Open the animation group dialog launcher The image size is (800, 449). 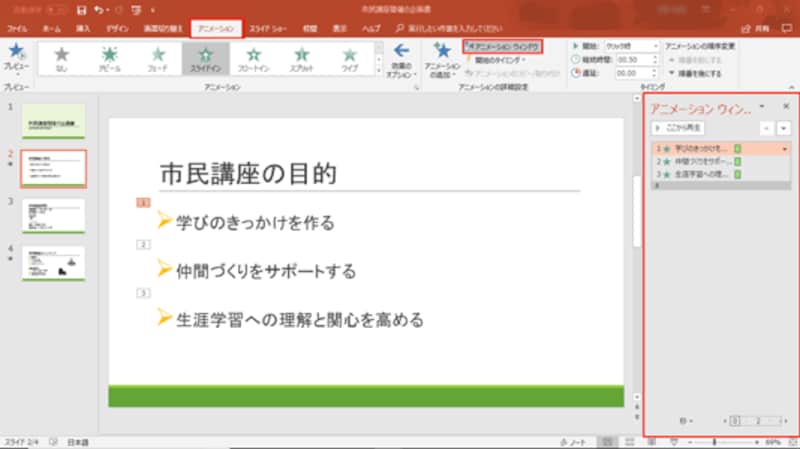(416, 88)
